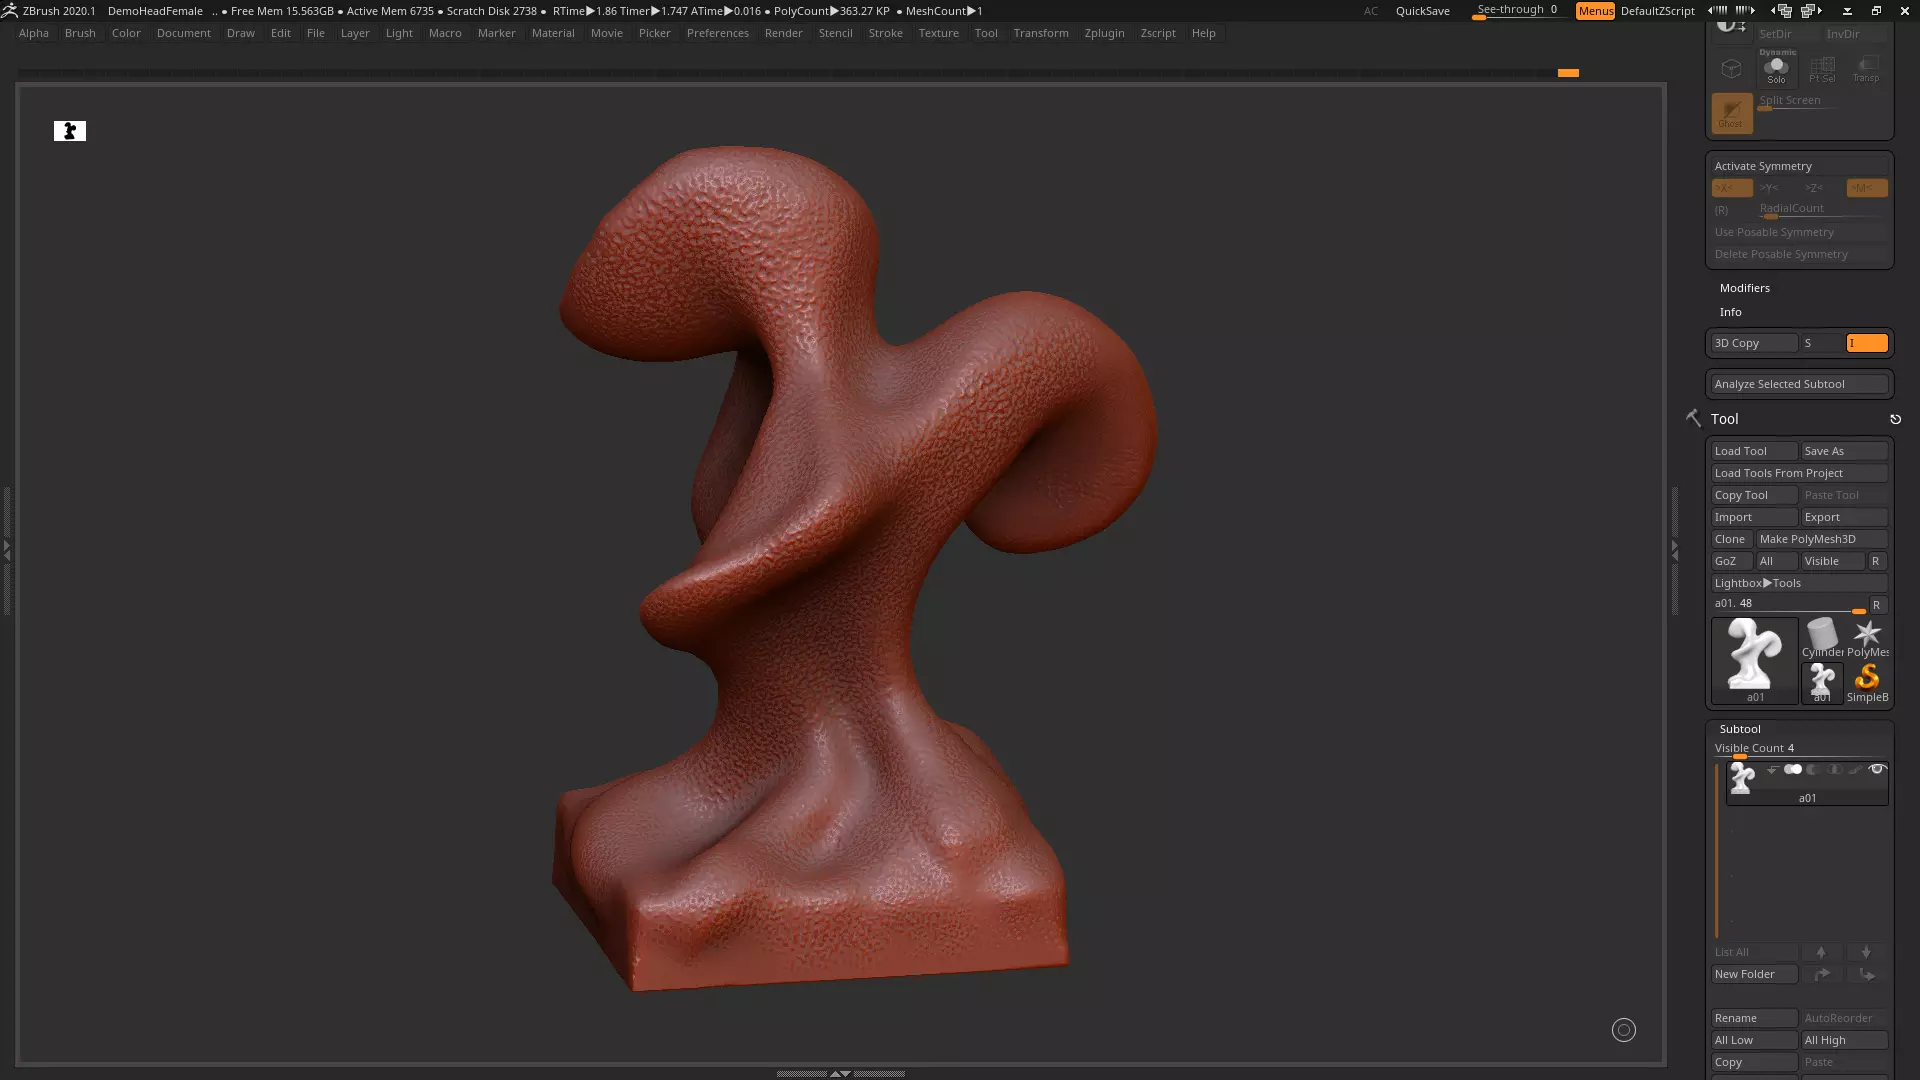The image size is (1920, 1080).
Task: Open Lightbox Tools
Action: click(1800, 583)
